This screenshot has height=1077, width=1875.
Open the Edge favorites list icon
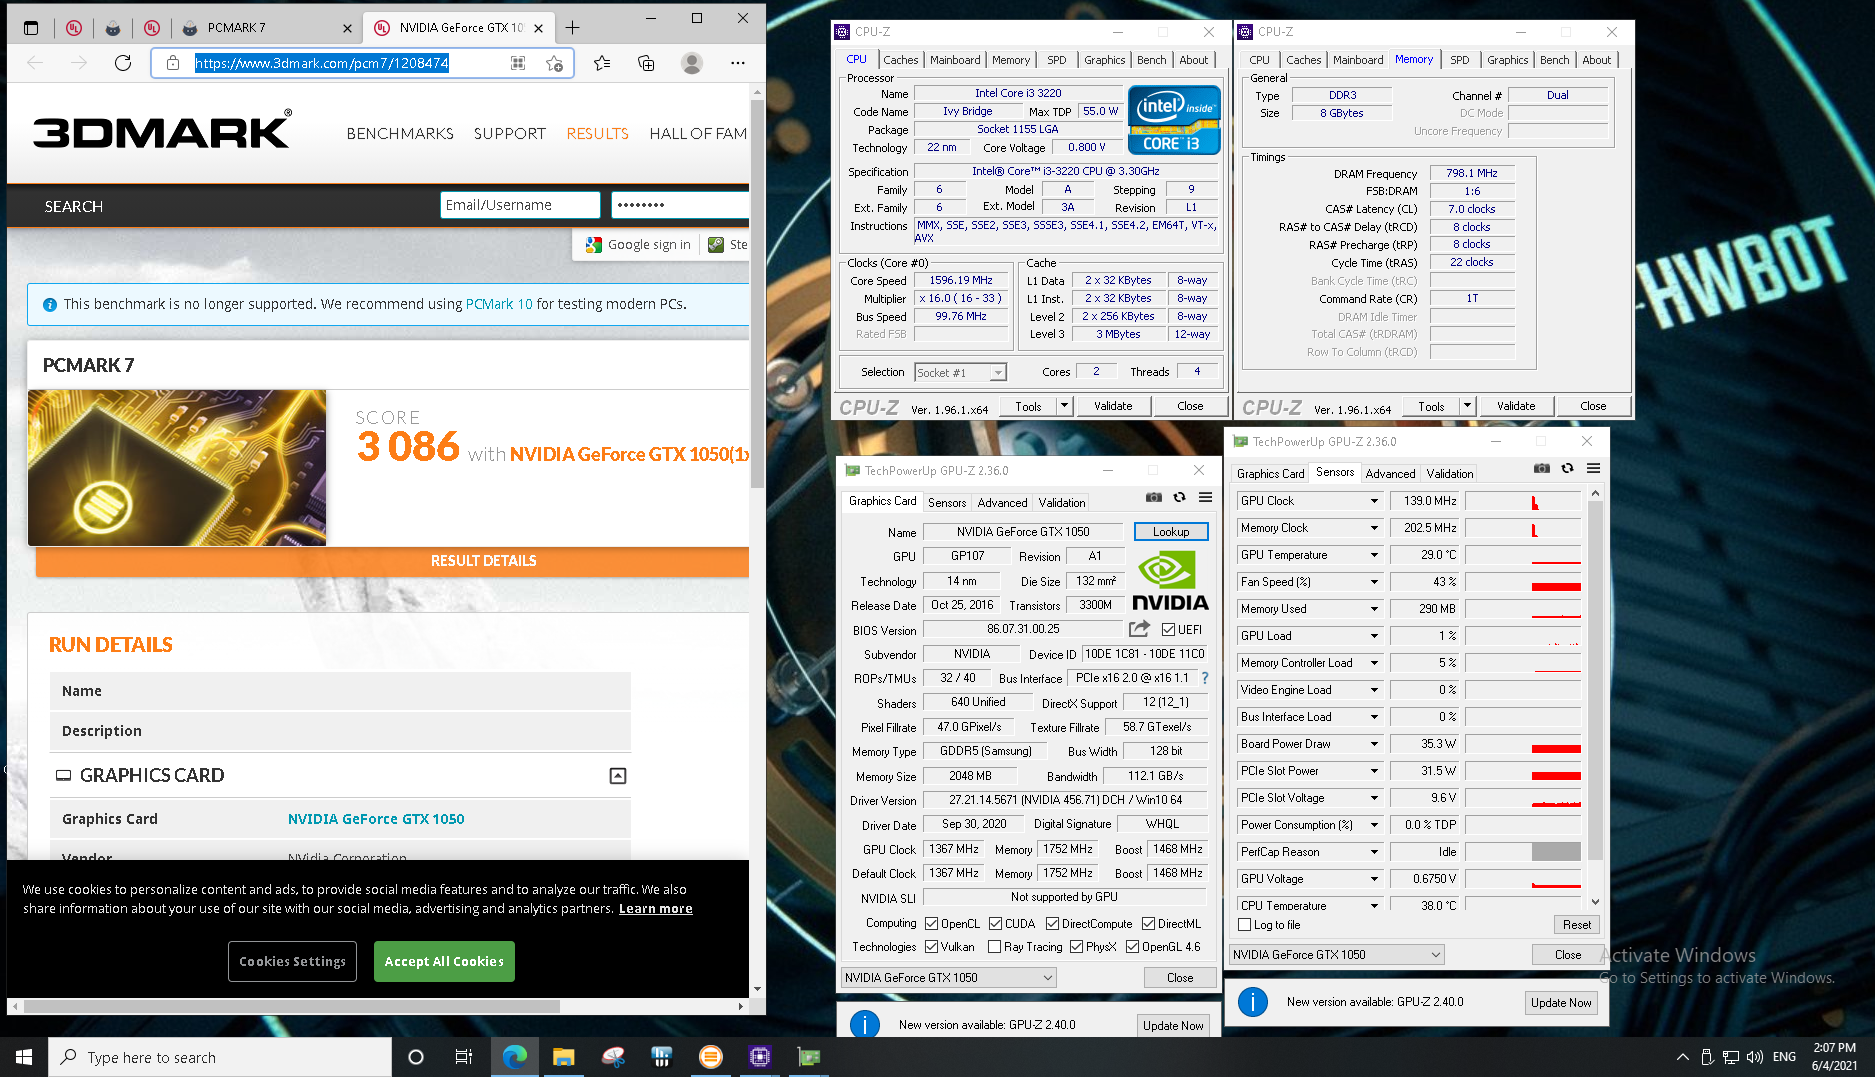tap(602, 63)
